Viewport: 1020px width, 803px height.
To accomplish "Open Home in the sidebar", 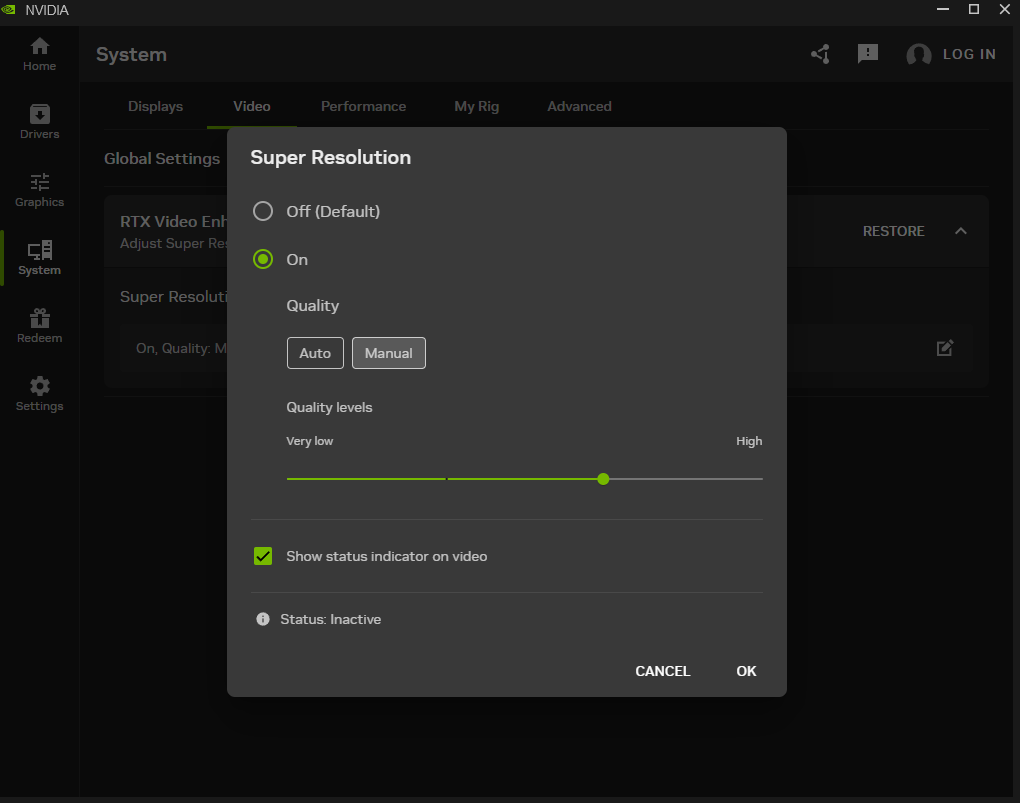I will pos(39,54).
